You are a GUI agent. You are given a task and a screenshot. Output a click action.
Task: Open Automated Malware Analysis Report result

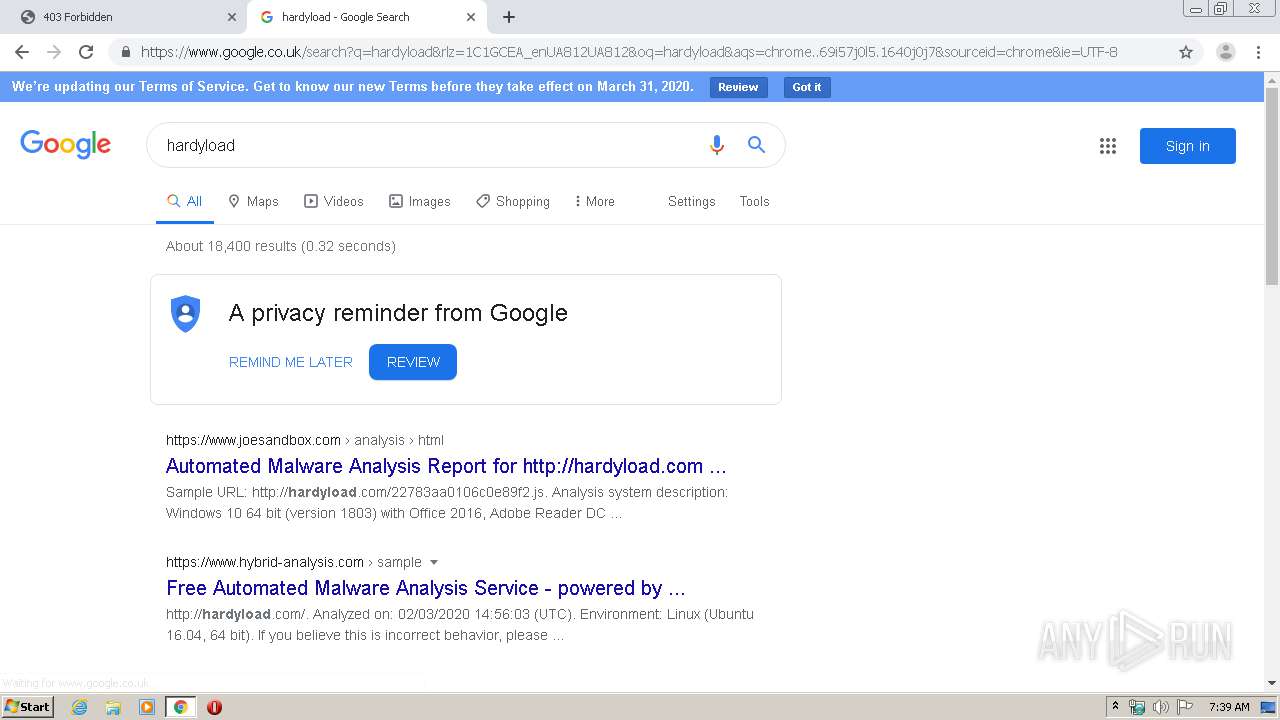point(446,466)
